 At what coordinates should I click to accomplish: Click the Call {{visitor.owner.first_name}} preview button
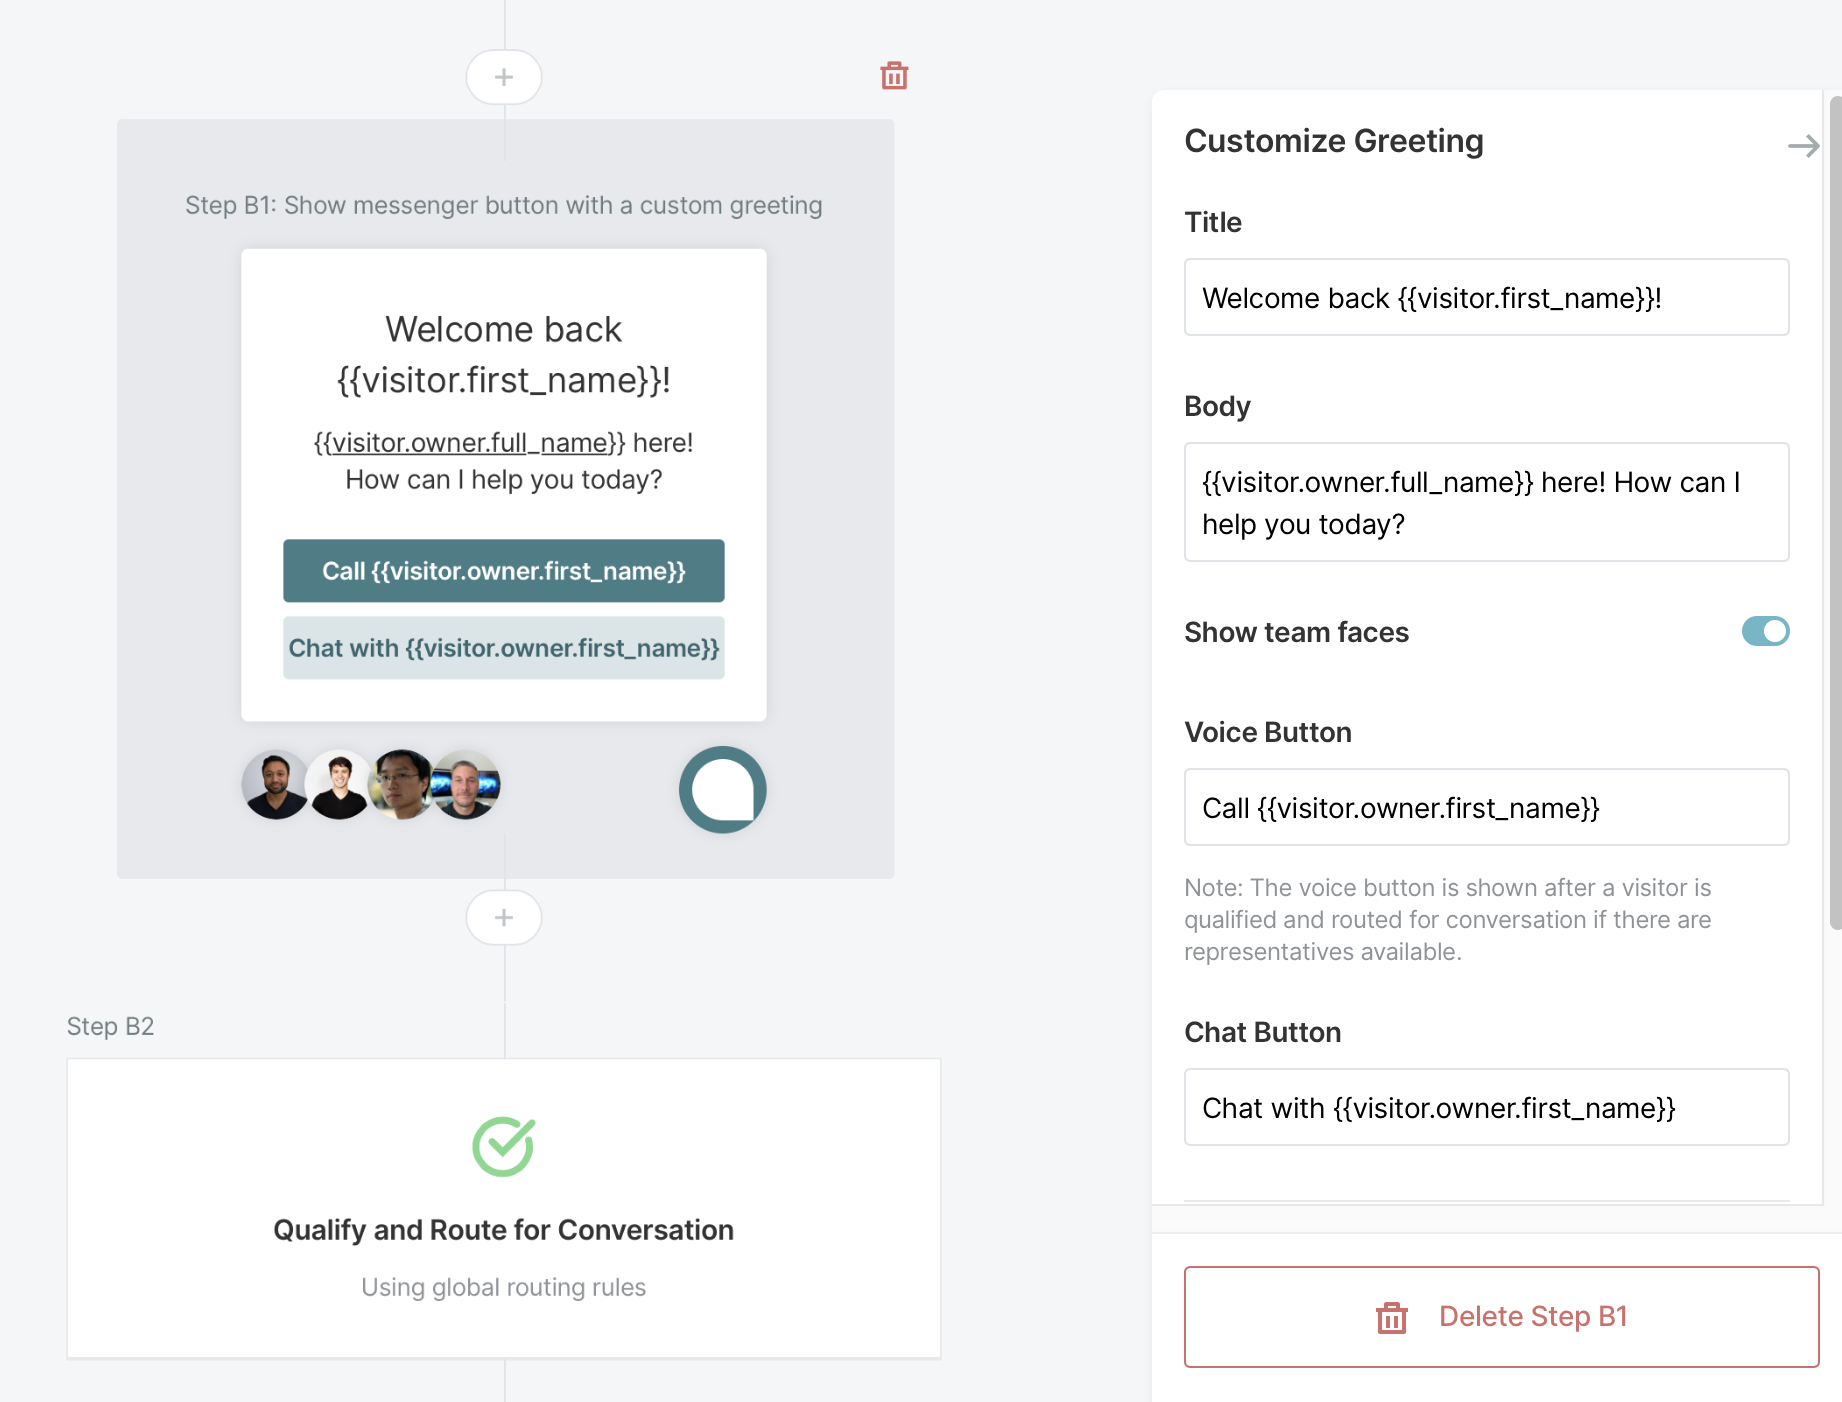(503, 571)
